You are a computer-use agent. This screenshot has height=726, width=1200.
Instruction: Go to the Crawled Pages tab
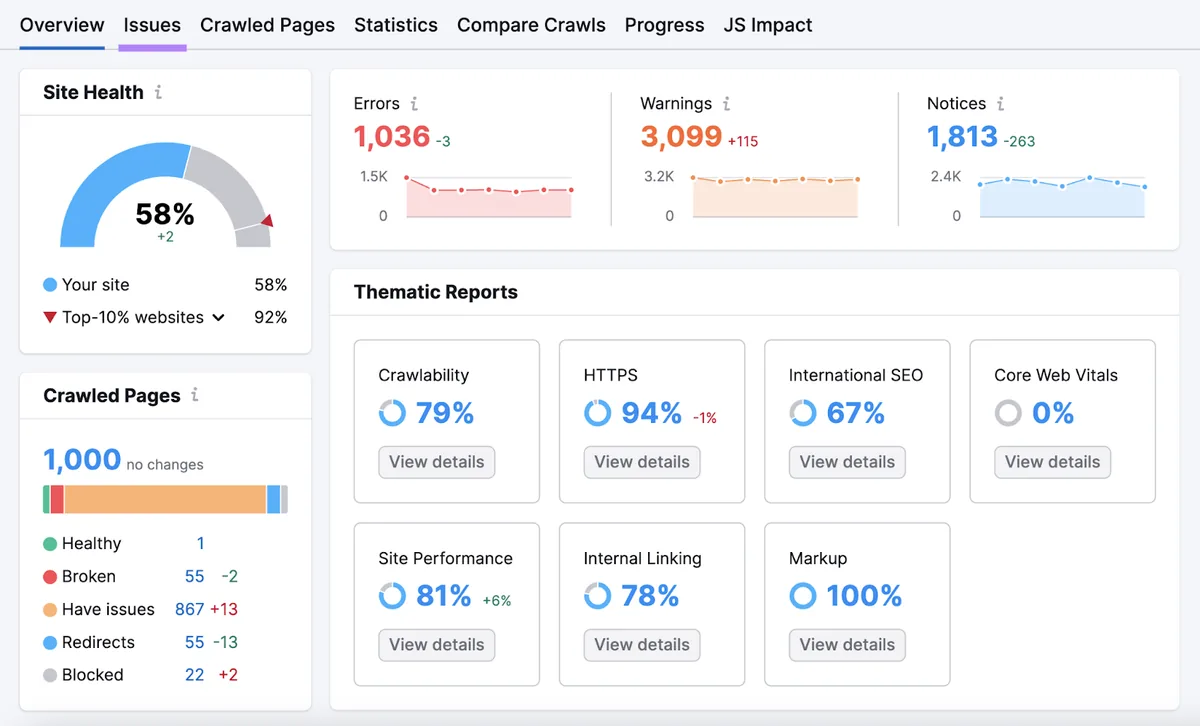[268, 25]
